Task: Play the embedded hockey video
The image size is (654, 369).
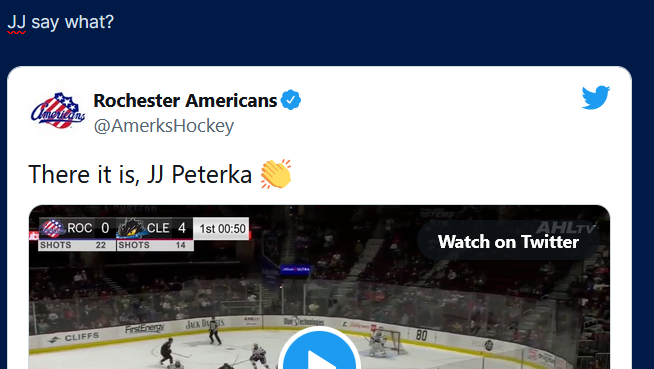Action: (319, 354)
